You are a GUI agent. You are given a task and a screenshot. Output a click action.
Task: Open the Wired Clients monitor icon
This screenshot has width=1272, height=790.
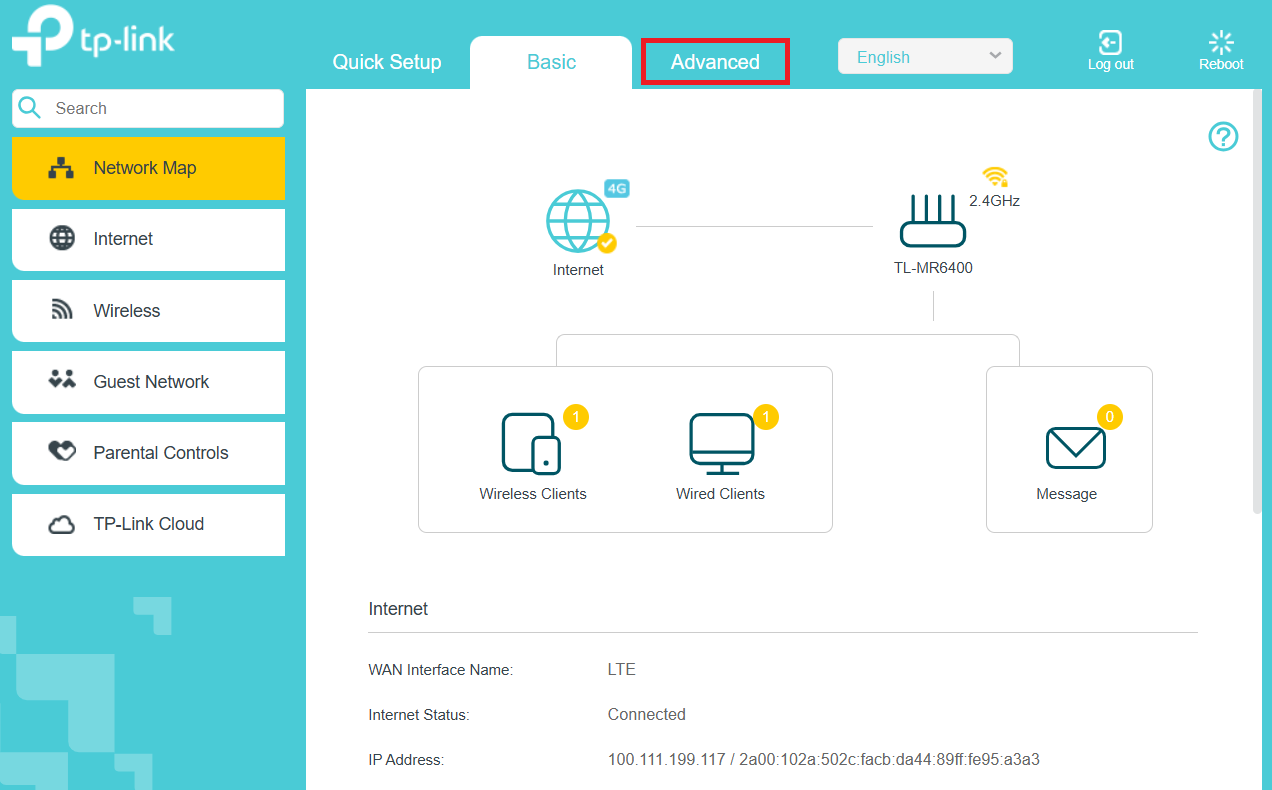coord(721,443)
